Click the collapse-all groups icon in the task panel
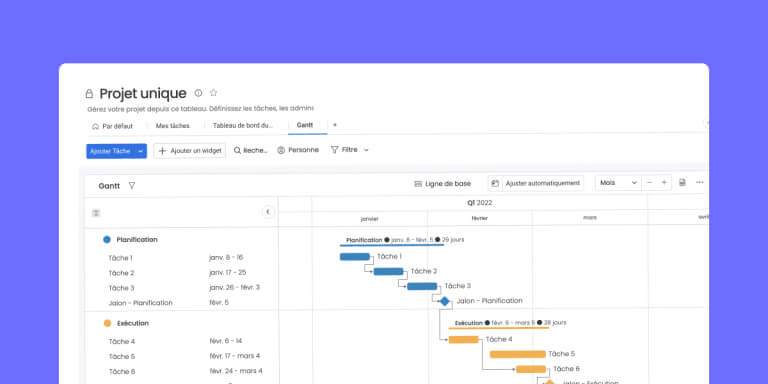The image size is (768, 384). coord(96,213)
